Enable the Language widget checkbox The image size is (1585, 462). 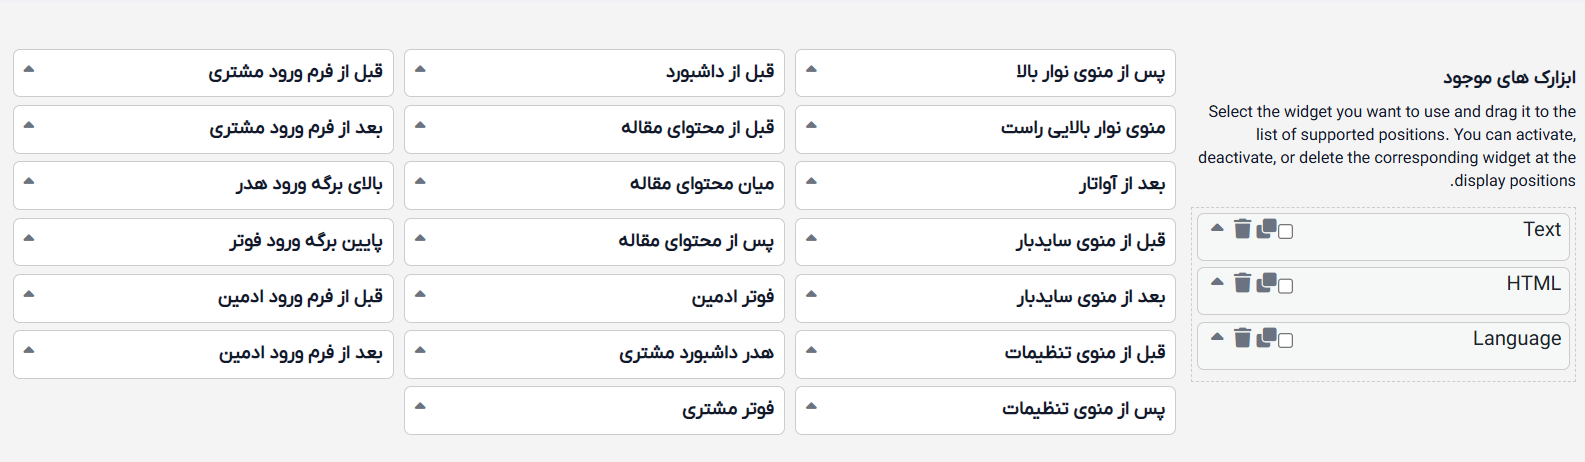pyautogui.click(x=1286, y=341)
